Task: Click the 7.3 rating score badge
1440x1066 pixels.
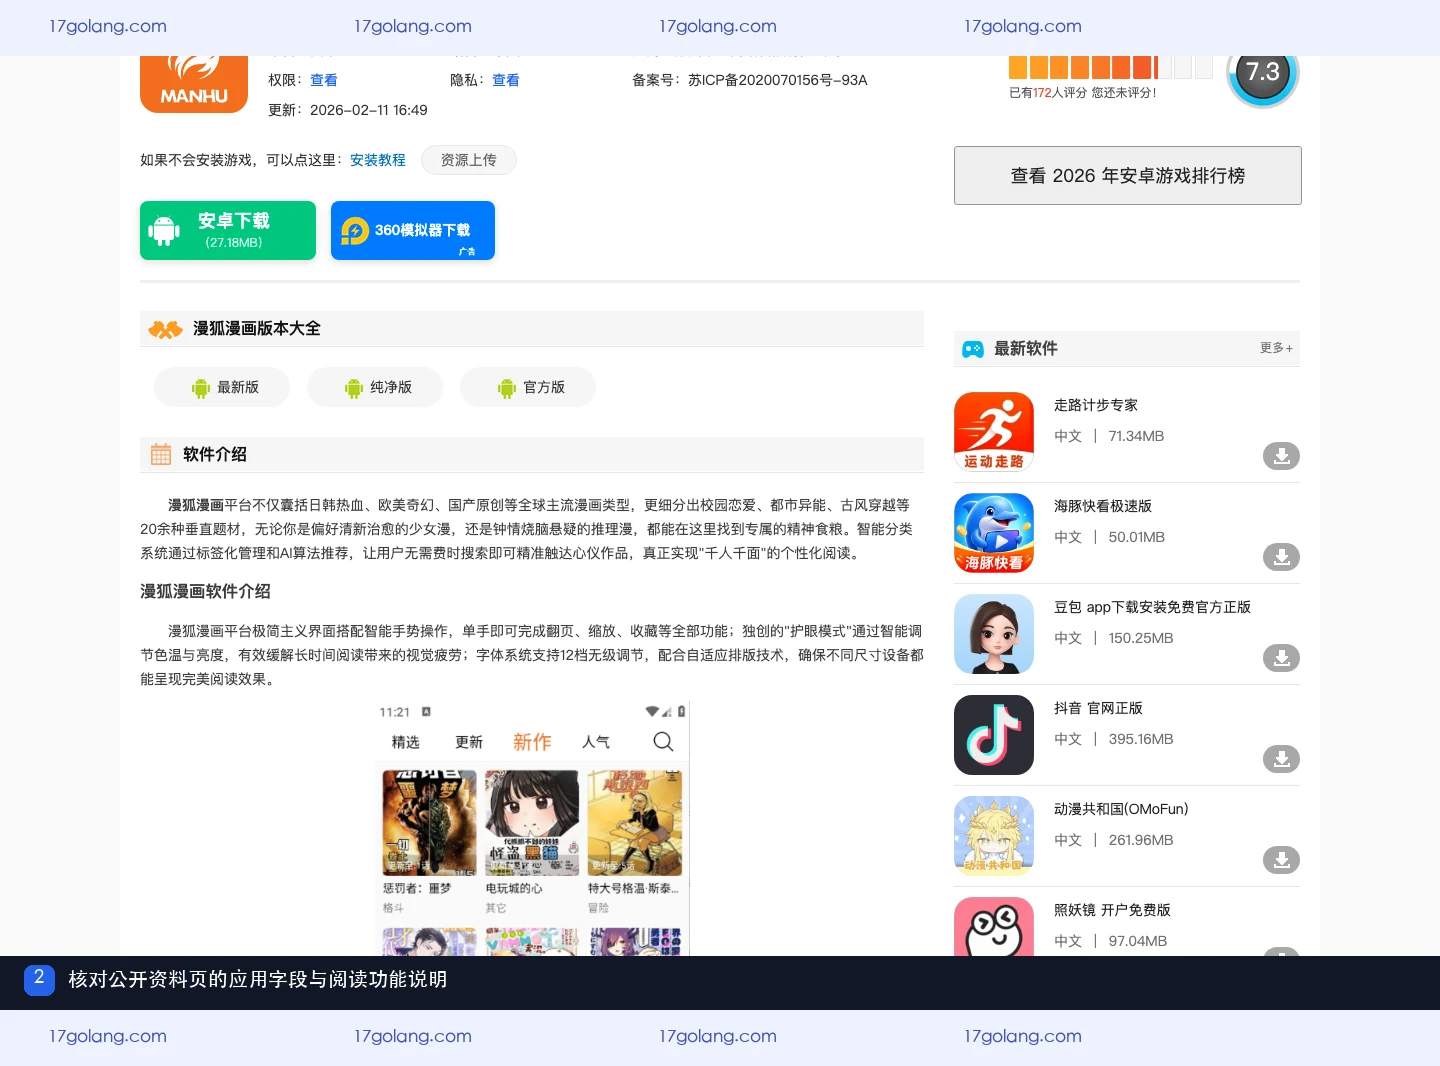Action: (x=1263, y=74)
